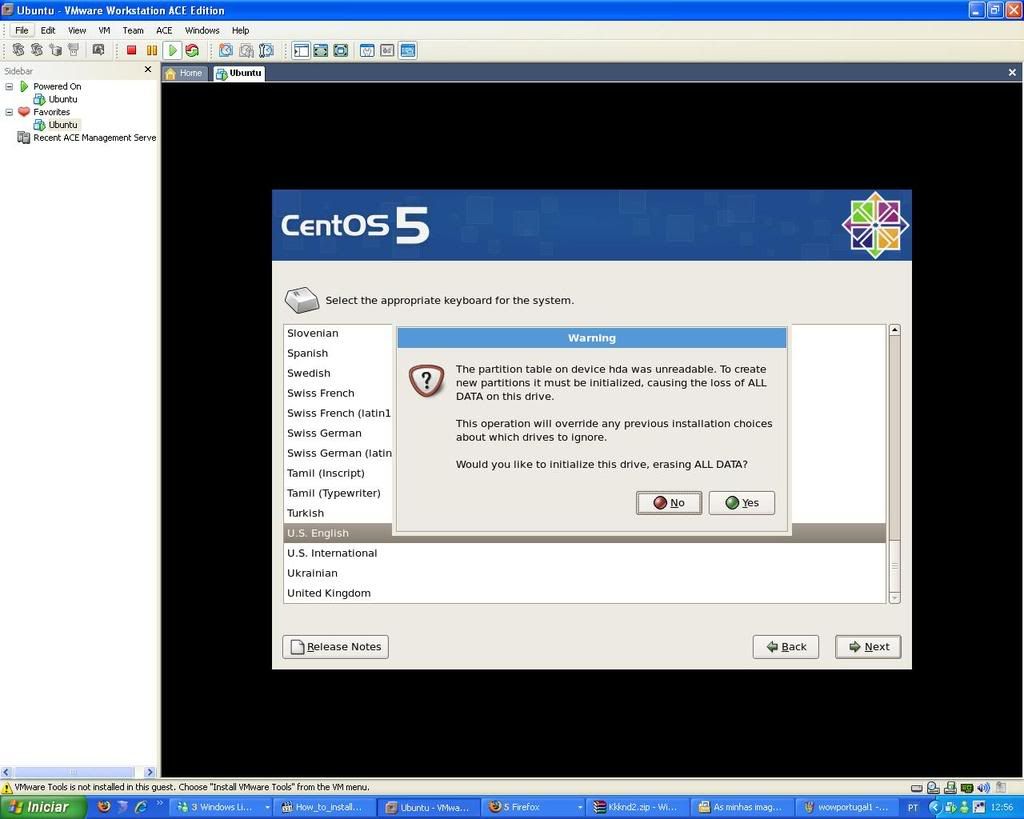This screenshot has width=1024, height=819.
Task: Click the CentOS logo in installer banner
Action: pos(875,225)
